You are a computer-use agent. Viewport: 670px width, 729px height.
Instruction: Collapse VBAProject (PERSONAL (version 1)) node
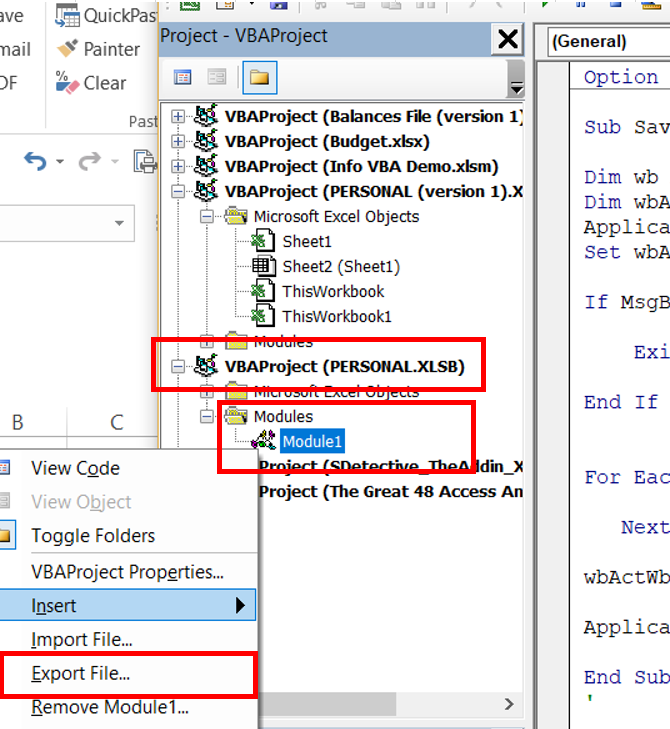click(x=178, y=192)
